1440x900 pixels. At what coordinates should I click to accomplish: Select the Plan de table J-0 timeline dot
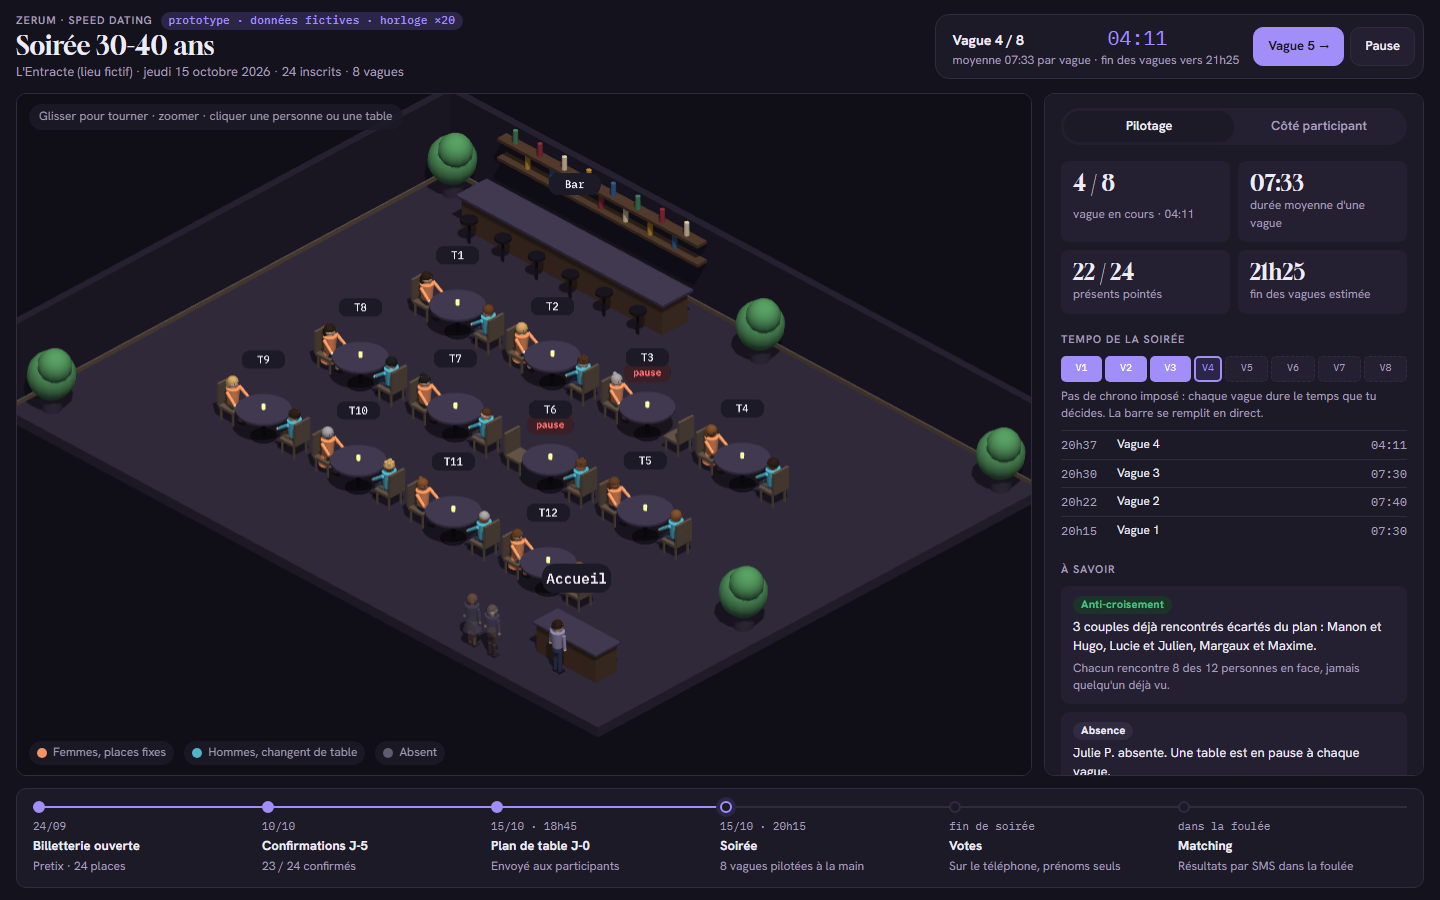click(497, 807)
